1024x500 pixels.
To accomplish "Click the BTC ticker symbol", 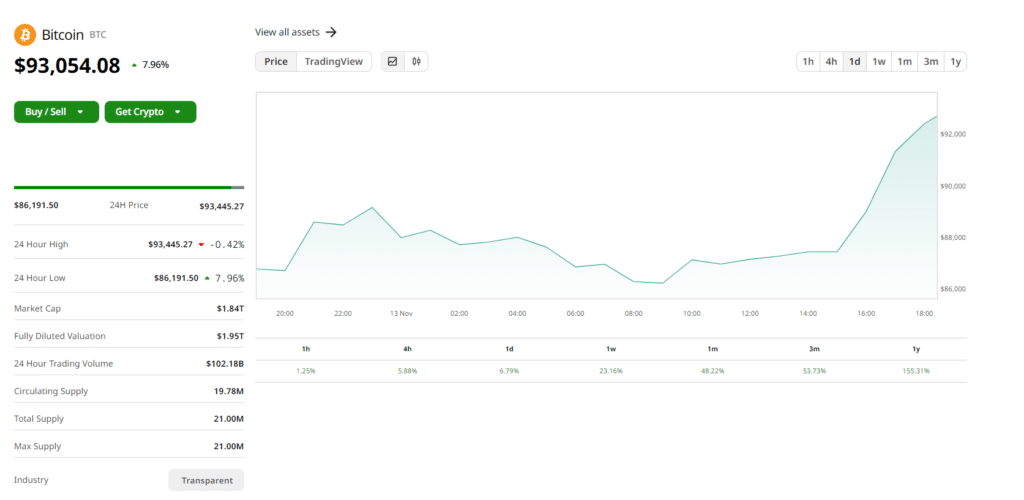I will click(97, 35).
